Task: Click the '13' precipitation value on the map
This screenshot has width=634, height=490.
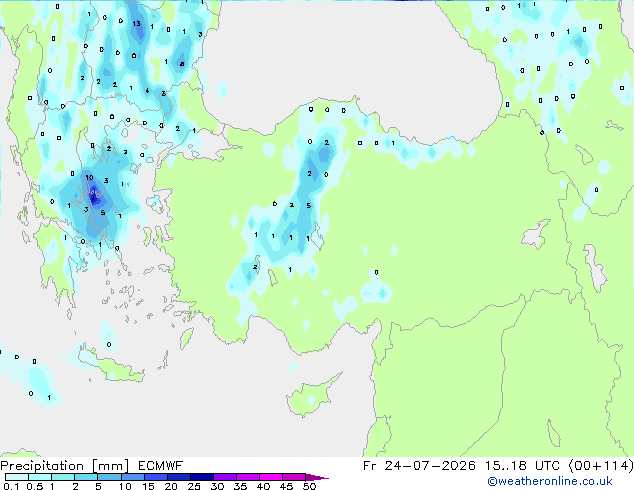Action: pos(137,23)
